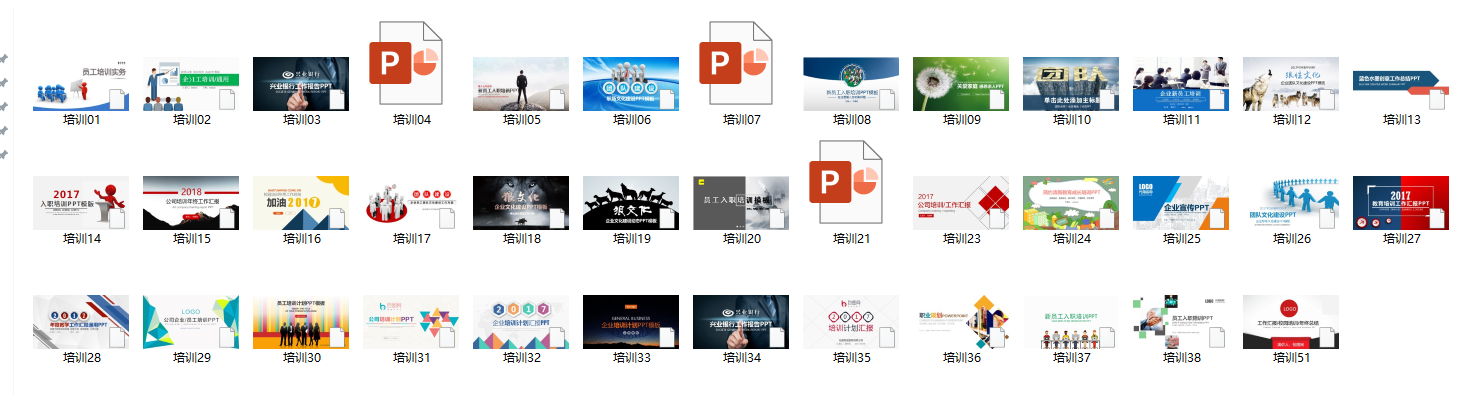Click the 培训10 thumbnail
This screenshot has width=1466, height=396.
[x=1071, y=84]
